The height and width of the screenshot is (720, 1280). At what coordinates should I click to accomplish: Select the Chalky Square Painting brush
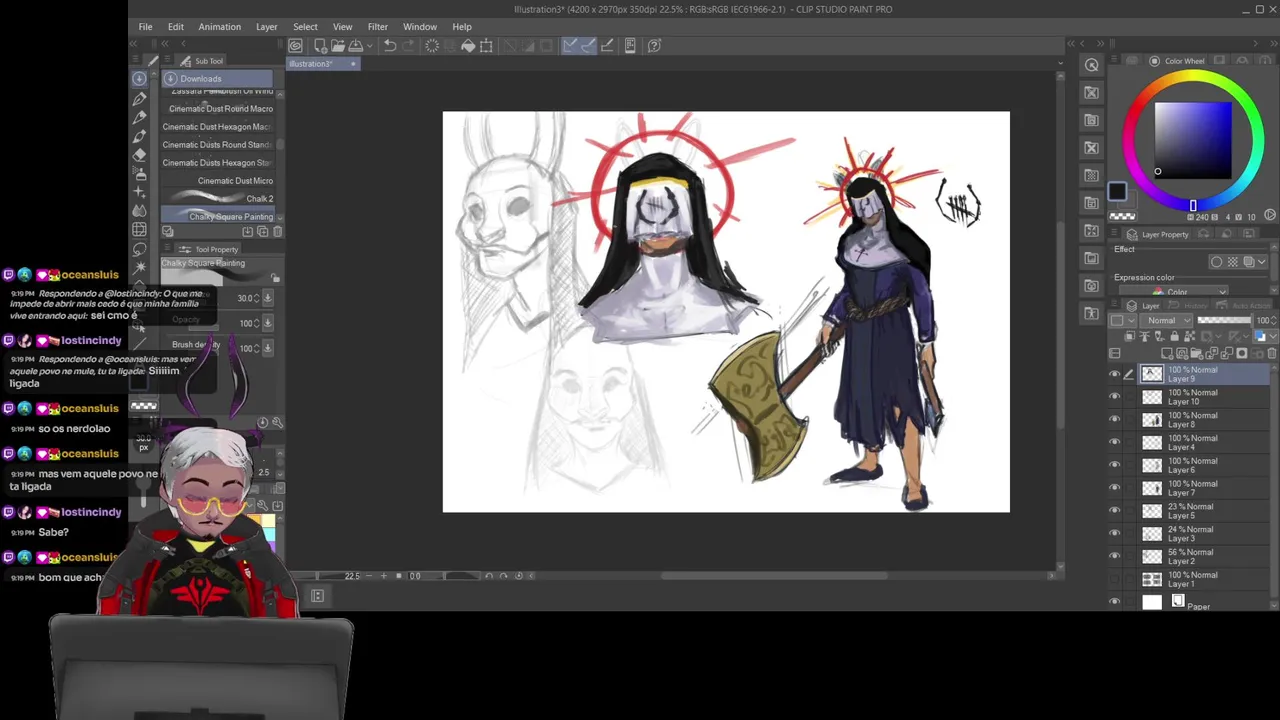click(218, 217)
